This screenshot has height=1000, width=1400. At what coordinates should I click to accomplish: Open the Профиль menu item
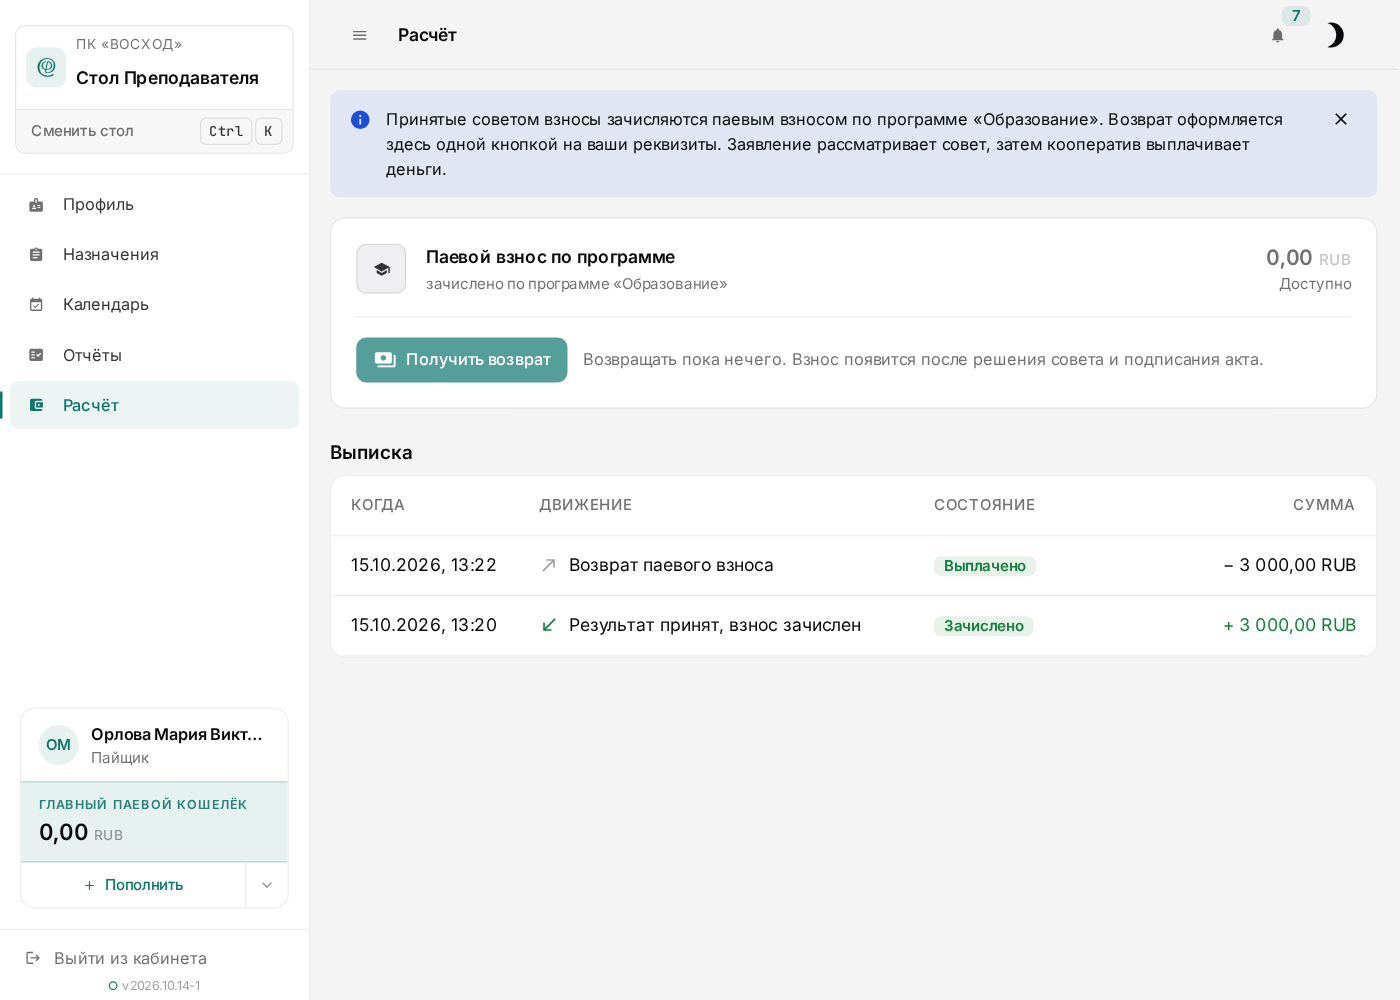pyautogui.click(x=154, y=205)
